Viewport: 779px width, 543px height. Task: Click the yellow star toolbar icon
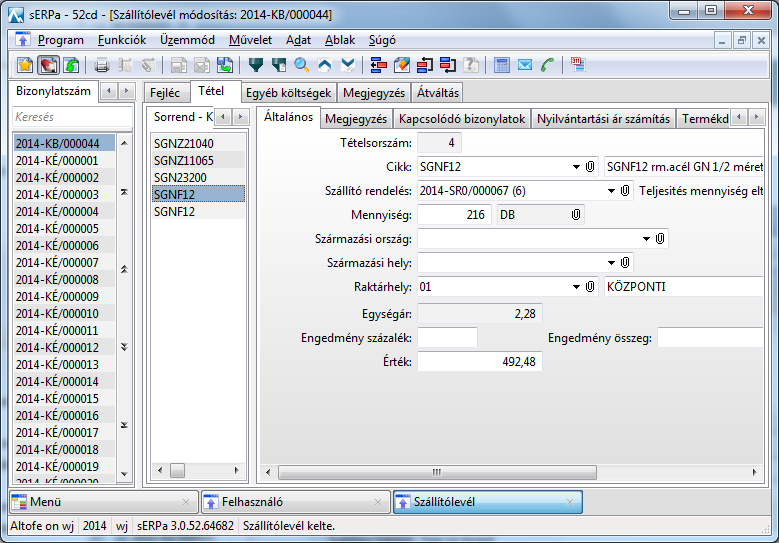(25, 65)
